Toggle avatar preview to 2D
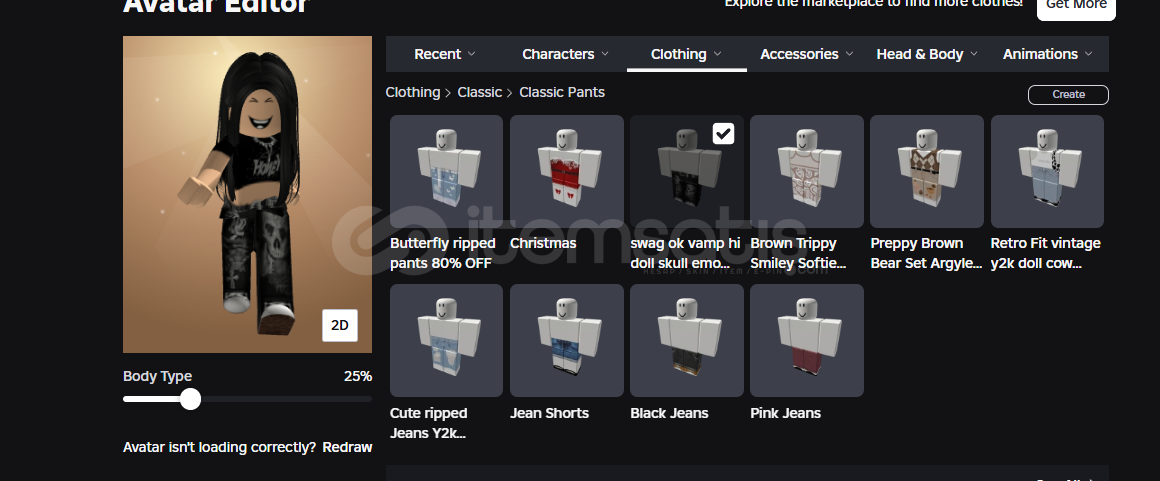This screenshot has height=481, width=1160. tap(340, 326)
